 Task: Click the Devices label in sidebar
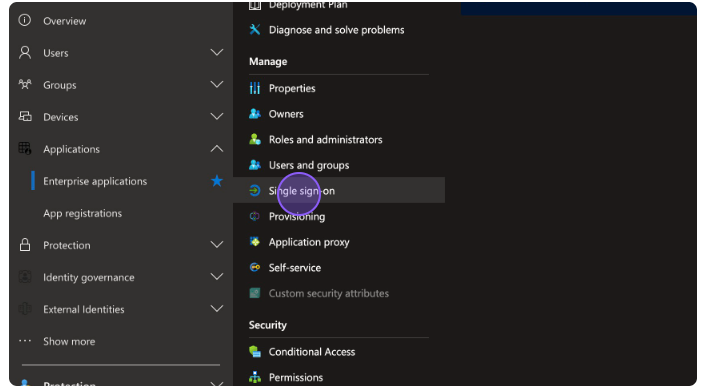point(60,117)
